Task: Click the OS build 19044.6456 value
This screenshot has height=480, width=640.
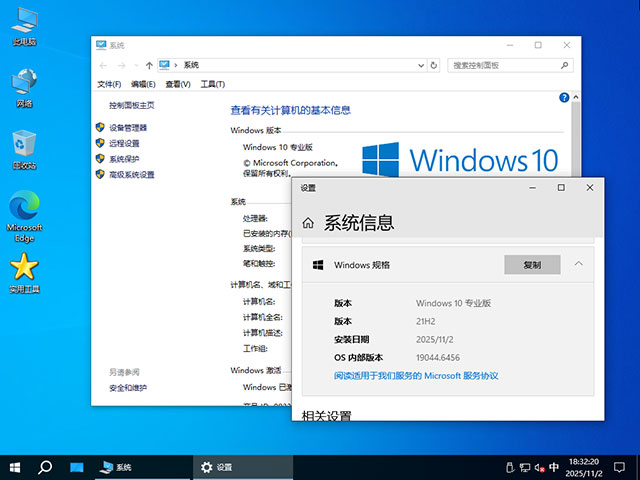Action: tap(438, 358)
